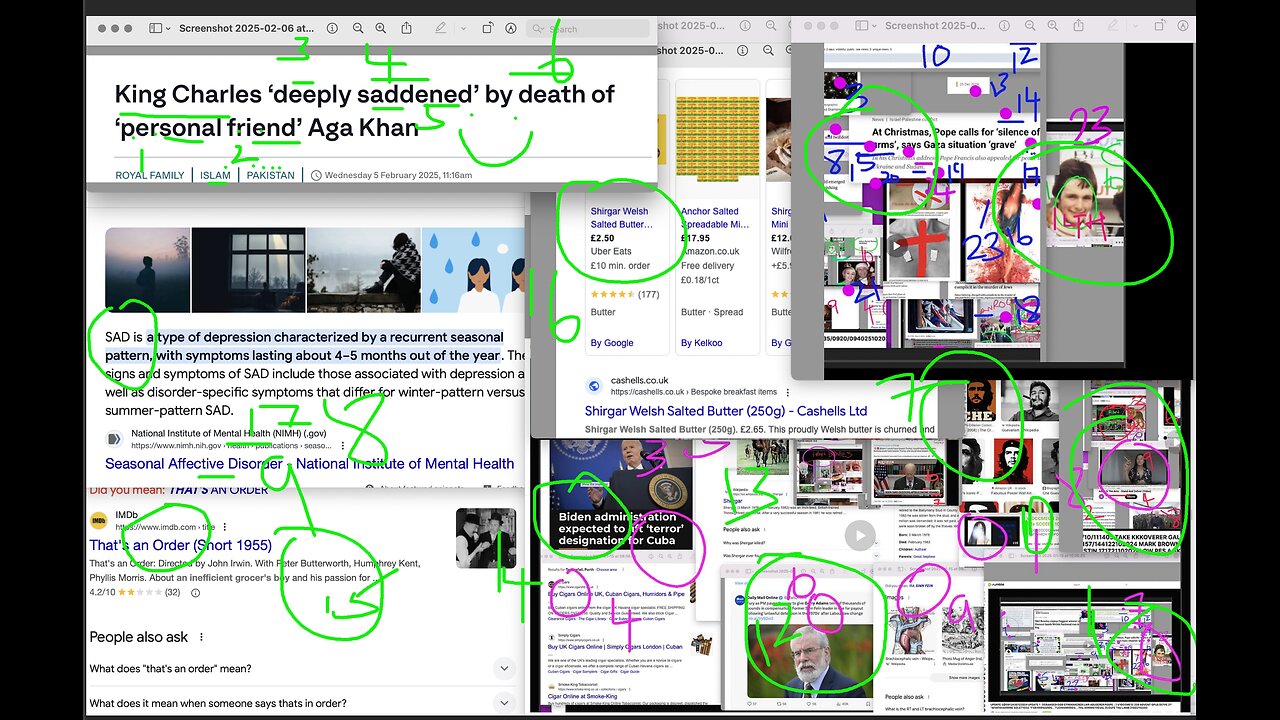Share image from the right Preview window
The image size is (1280, 720).
click(1079, 25)
